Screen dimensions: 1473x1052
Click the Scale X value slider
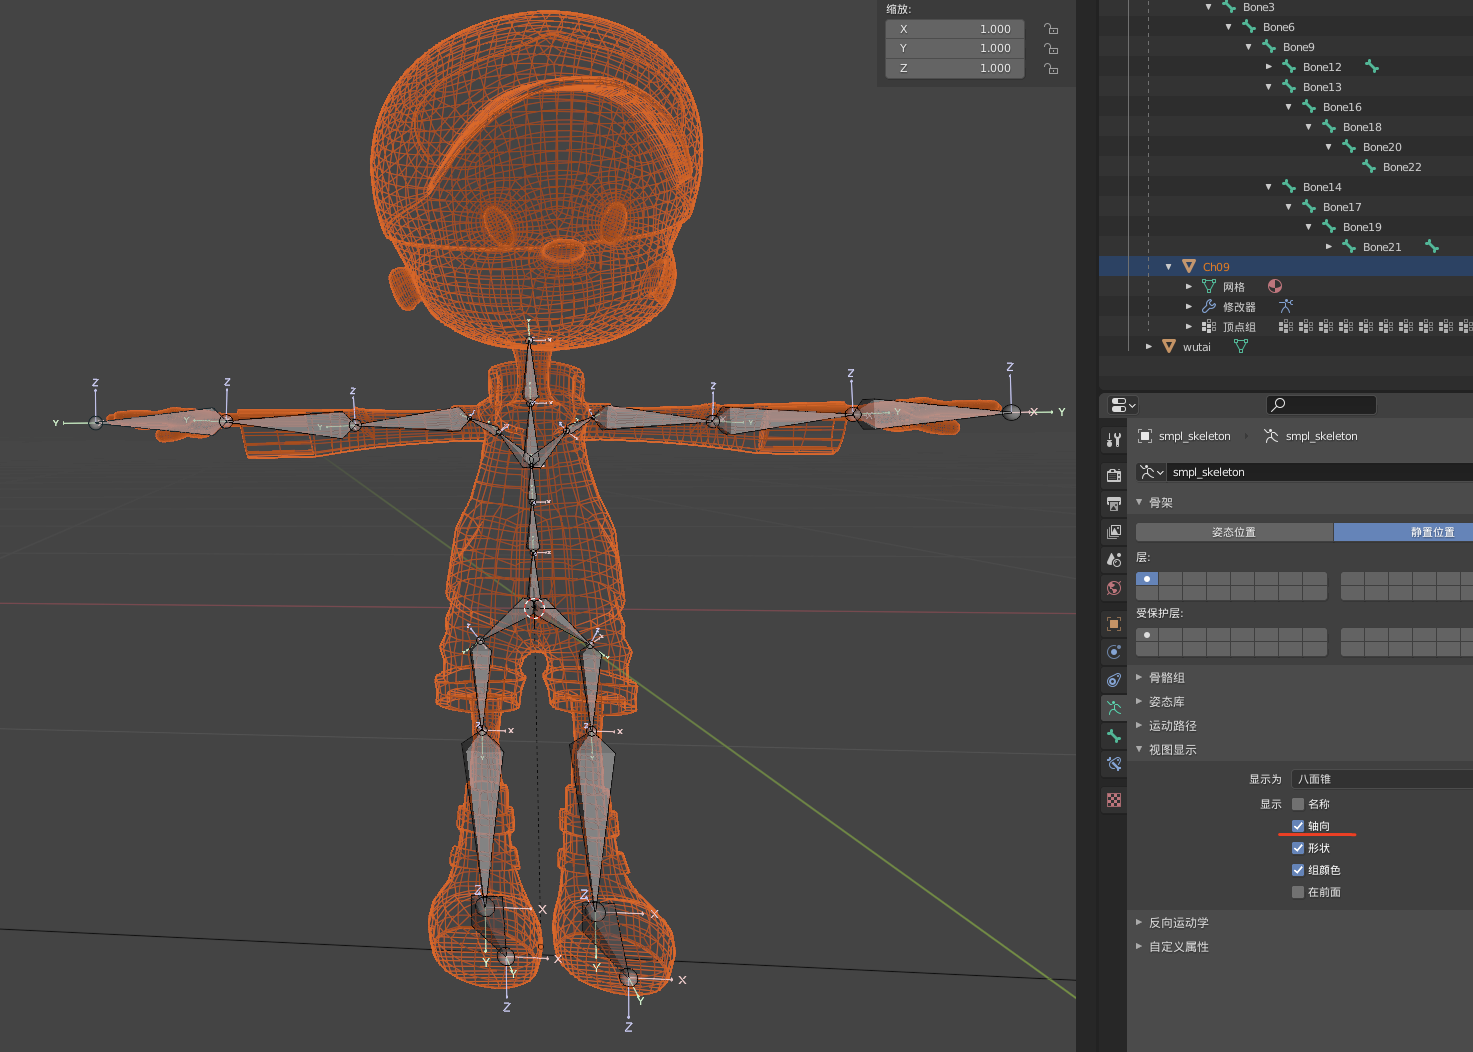954,28
